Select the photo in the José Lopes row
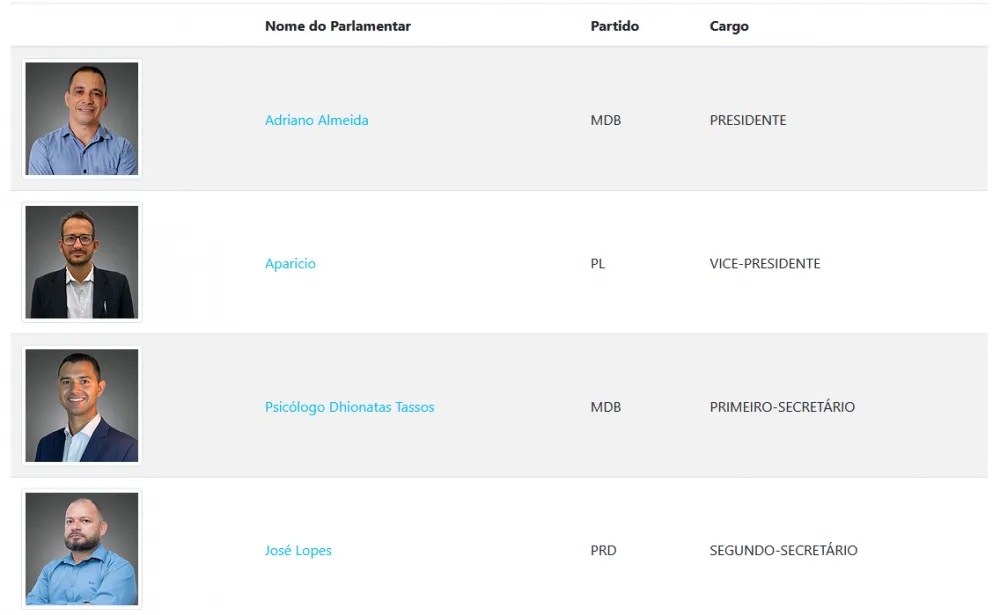The height and width of the screenshot is (615, 1000). tap(82, 549)
